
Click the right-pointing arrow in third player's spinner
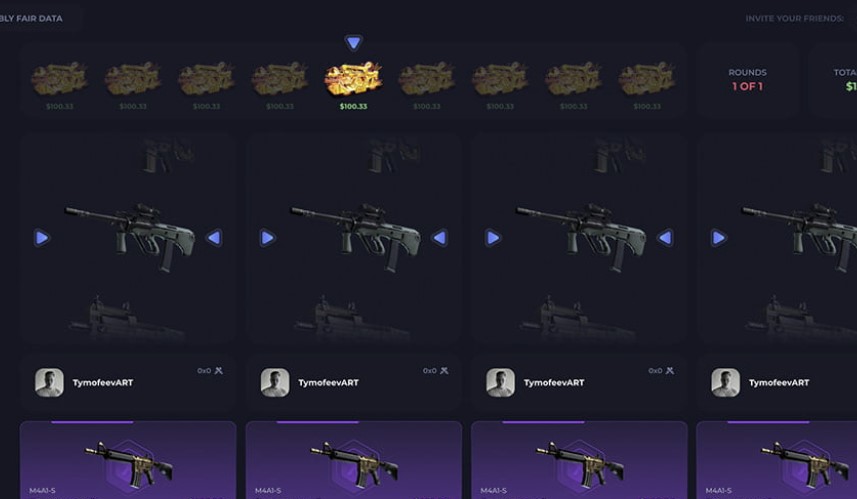click(x=492, y=238)
